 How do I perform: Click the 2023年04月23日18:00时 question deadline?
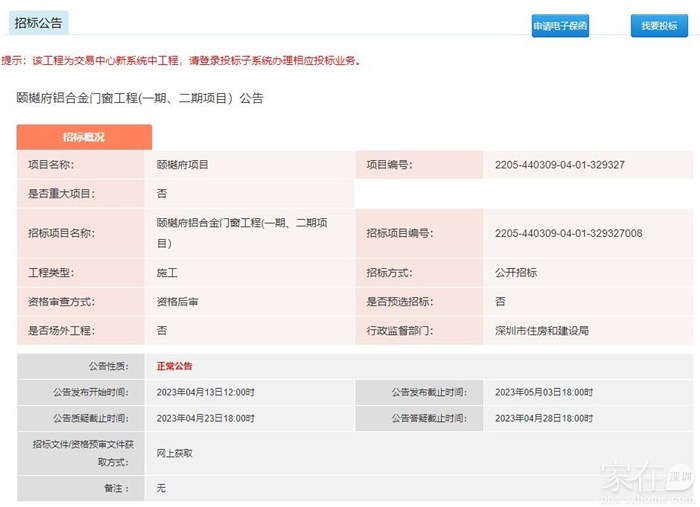205,418
